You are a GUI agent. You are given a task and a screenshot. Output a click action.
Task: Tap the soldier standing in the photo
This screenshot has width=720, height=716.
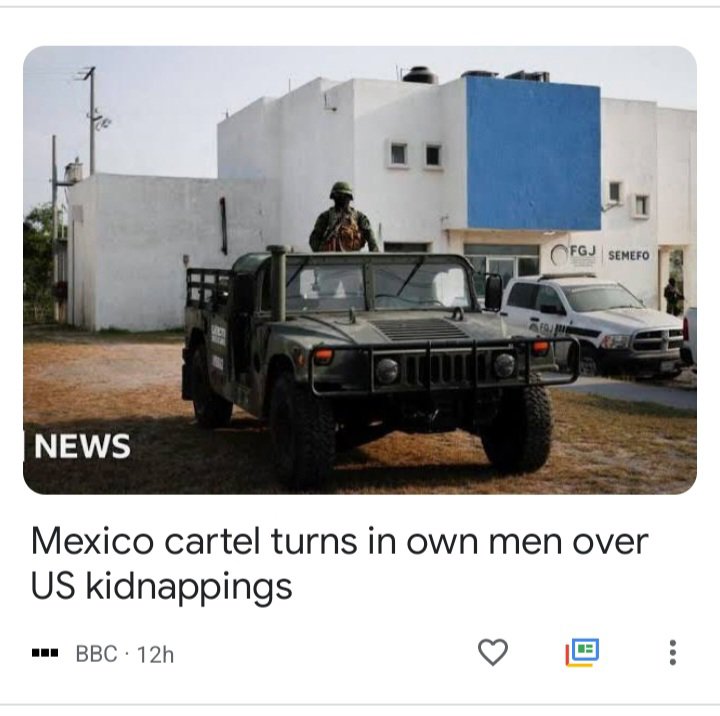[343, 217]
